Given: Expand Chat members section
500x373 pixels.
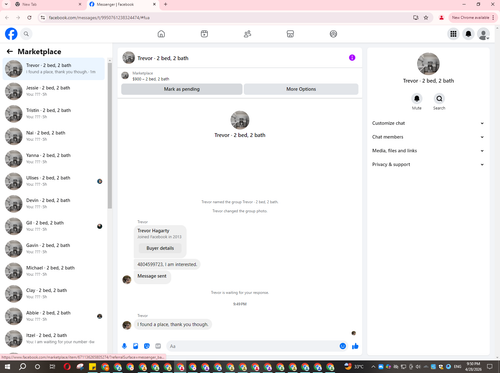Looking at the screenshot, I should 428,137.
